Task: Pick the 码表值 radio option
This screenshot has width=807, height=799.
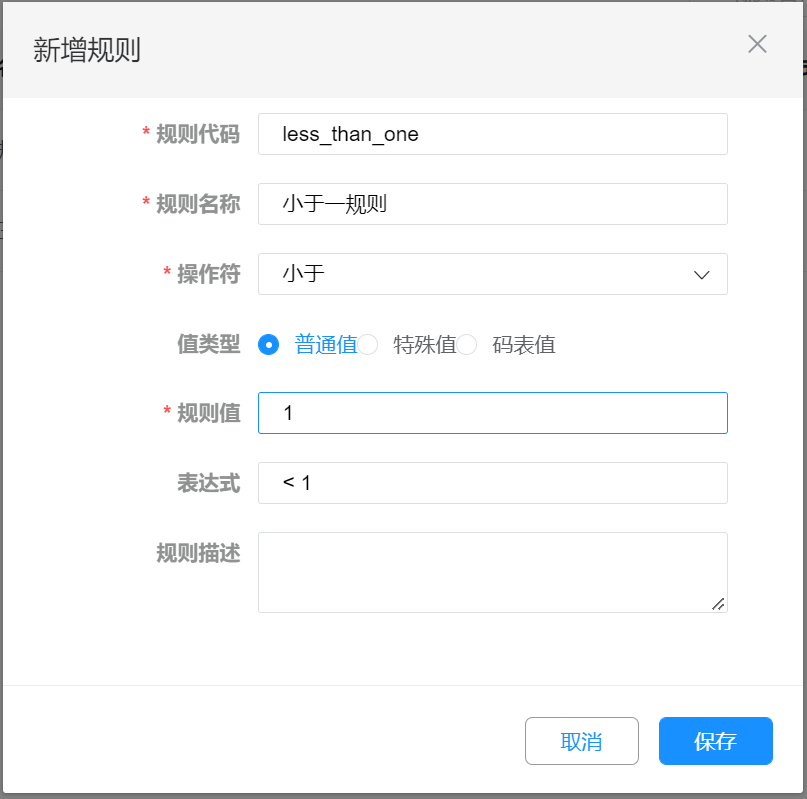Action: click(x=467, y=345)
